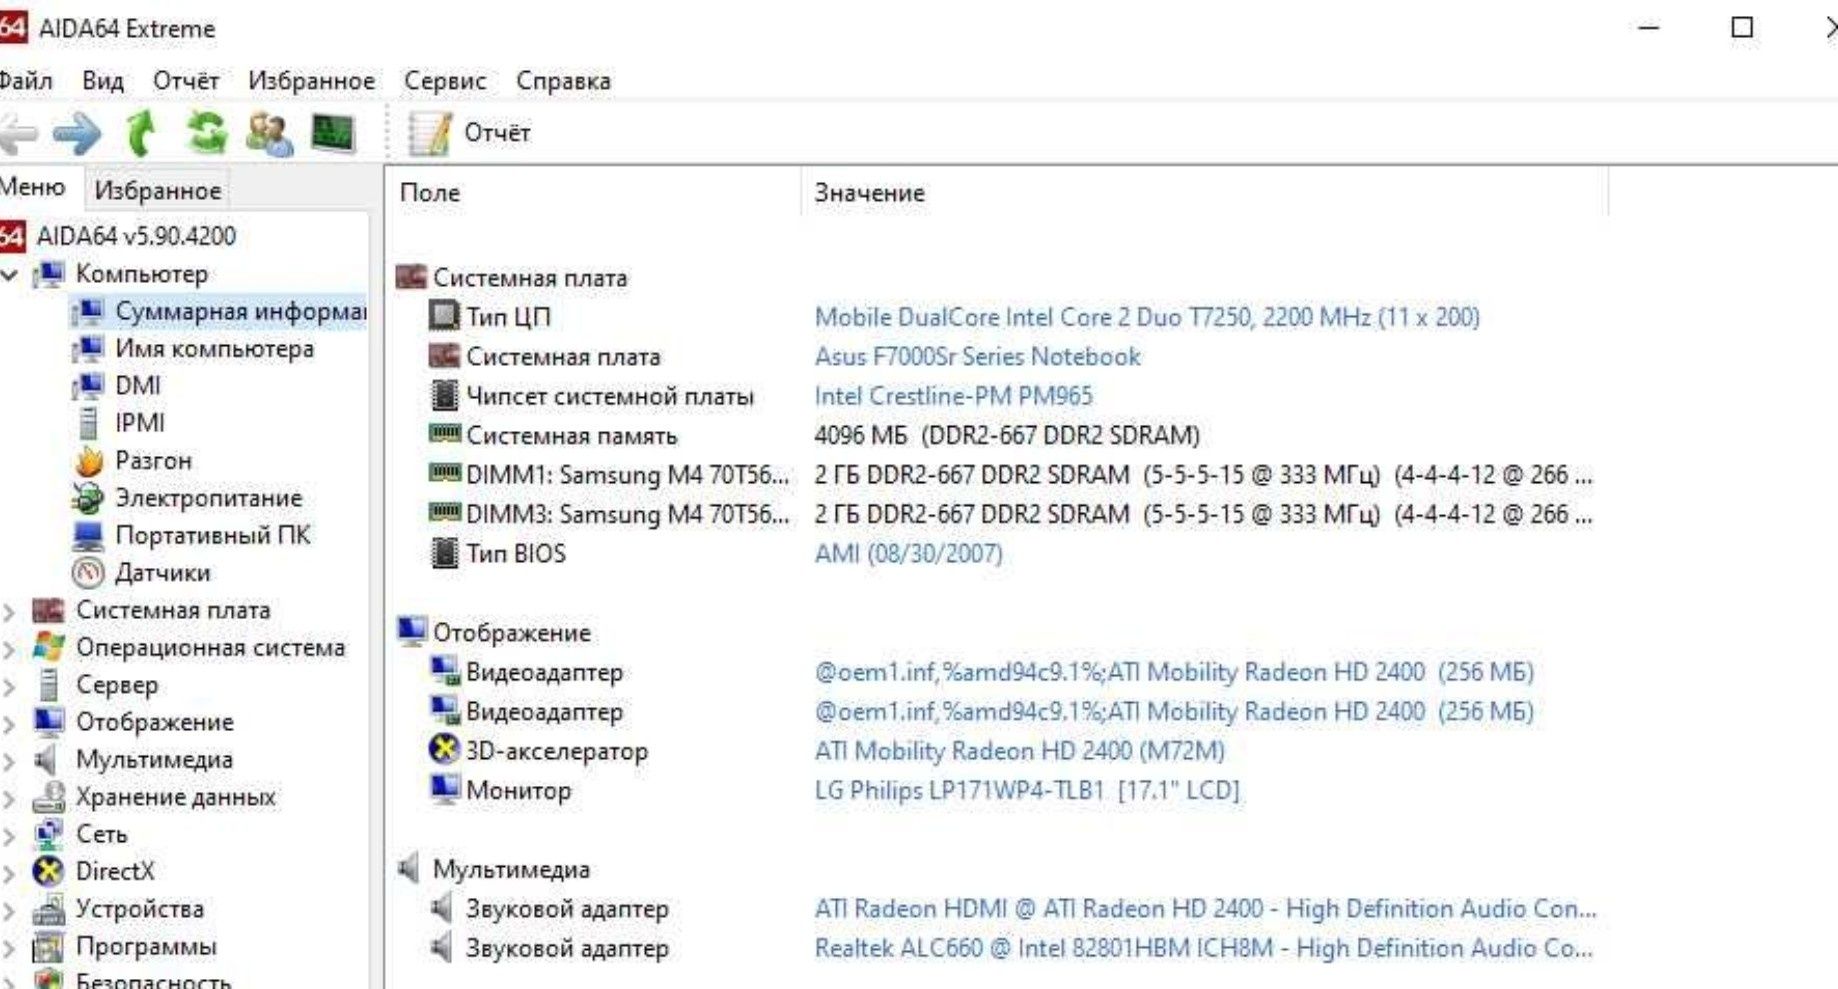Click the back arrow toolbar icon
Image resolution: width=1838 pixels, height=989 pixels.
pos(18,133)
